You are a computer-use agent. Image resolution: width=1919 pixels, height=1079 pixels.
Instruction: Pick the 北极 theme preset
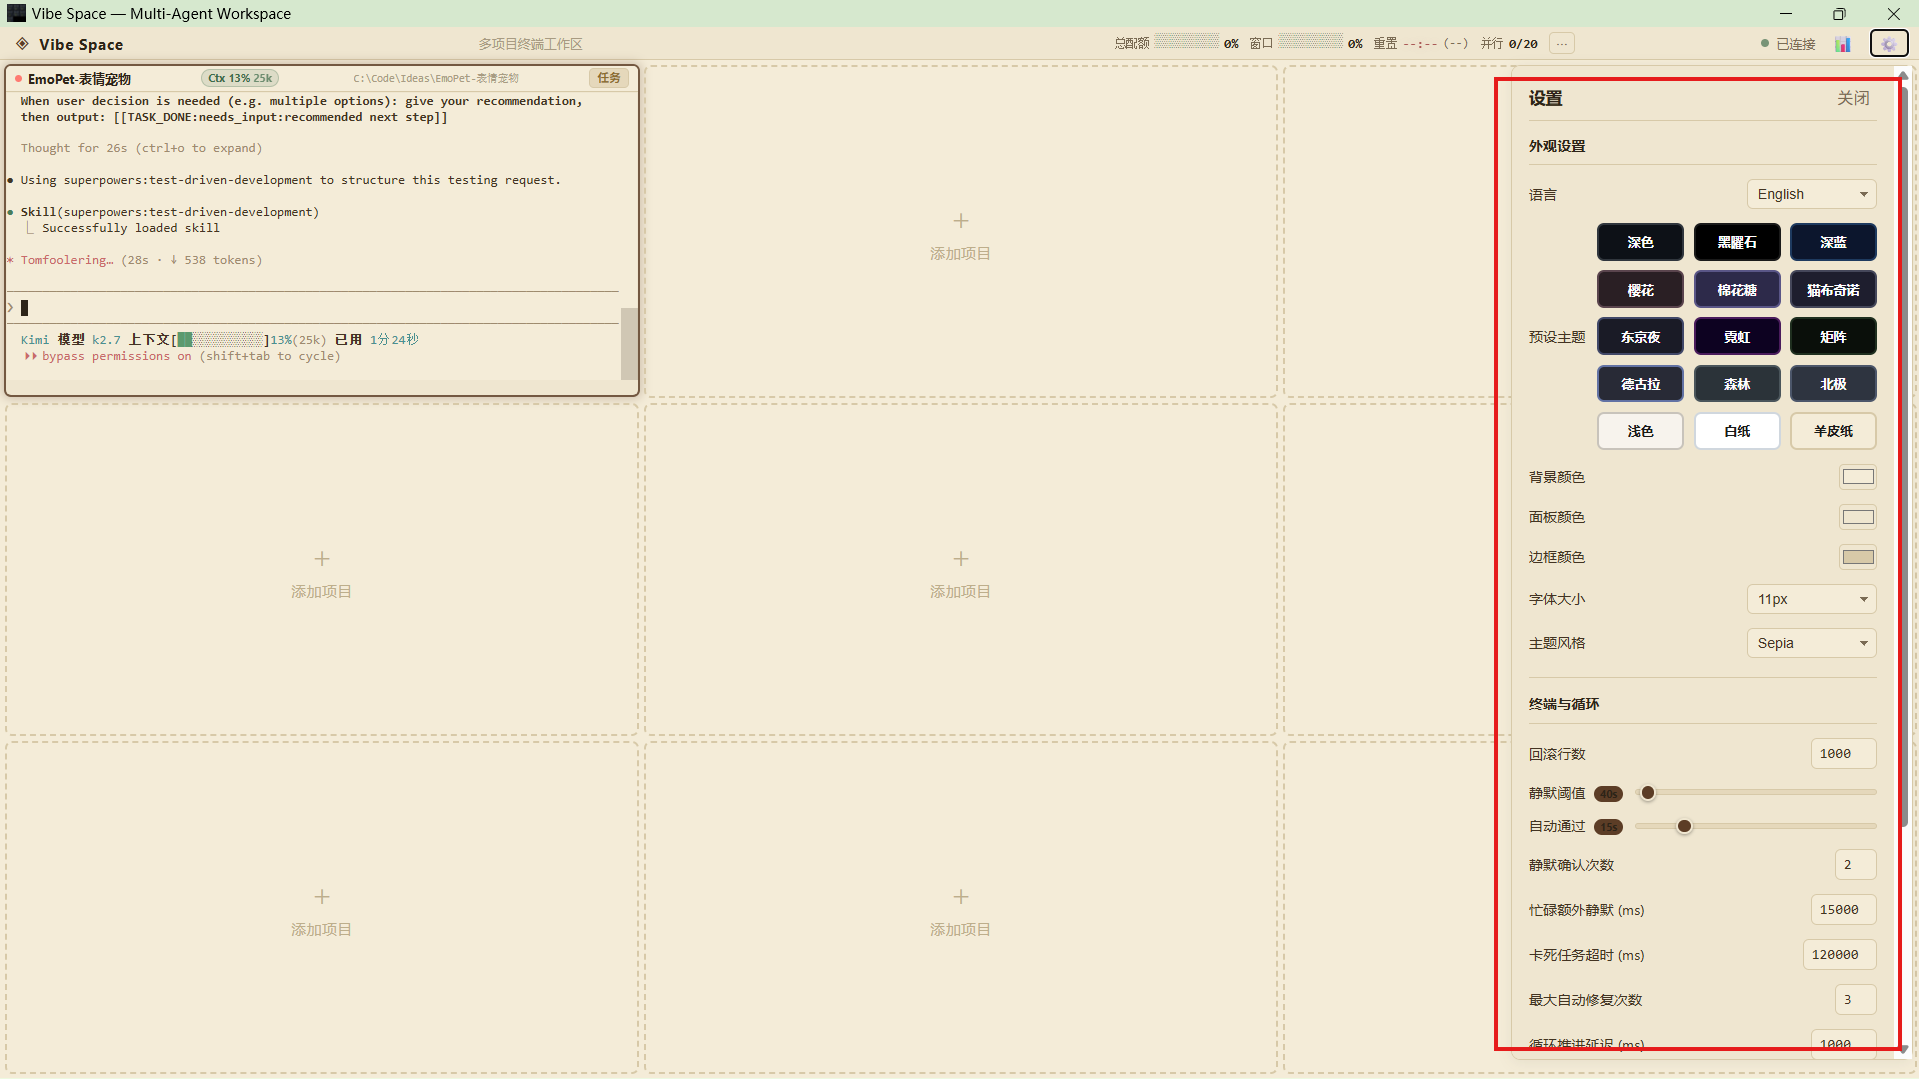click(x=1833, y=384)
